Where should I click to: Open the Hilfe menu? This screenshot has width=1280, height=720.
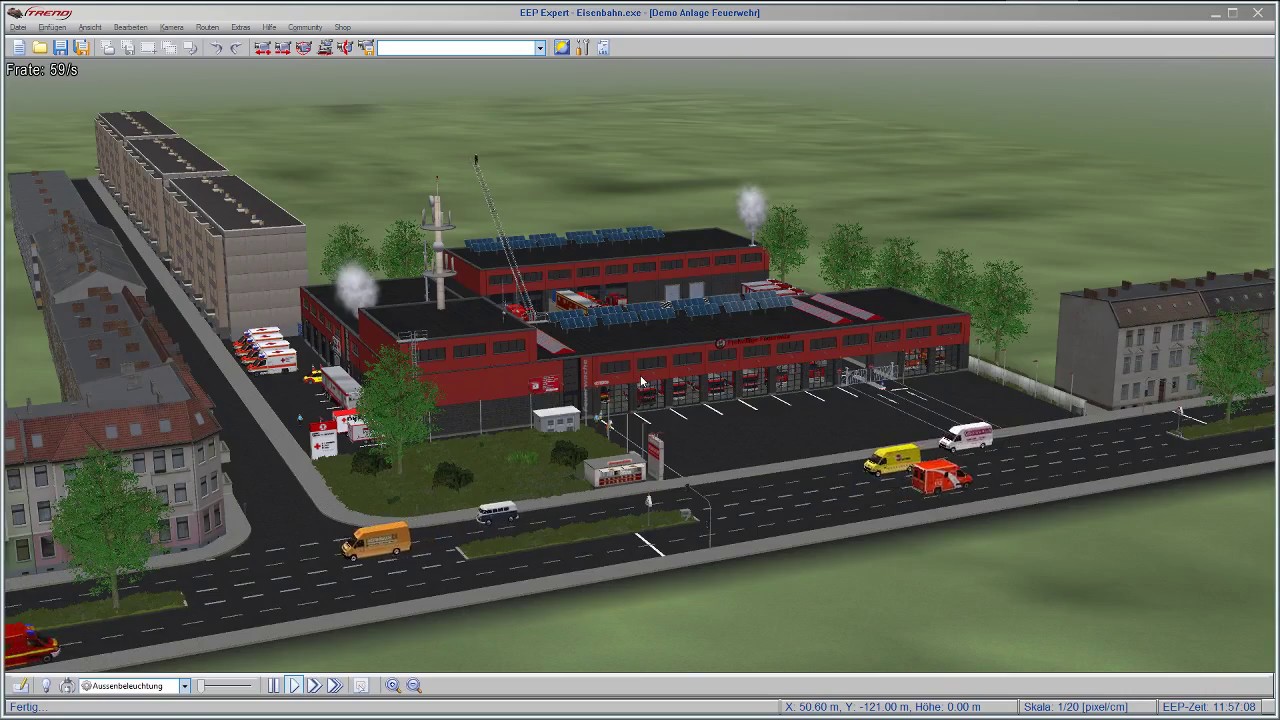pyautogui.click(x=269, y=27)
